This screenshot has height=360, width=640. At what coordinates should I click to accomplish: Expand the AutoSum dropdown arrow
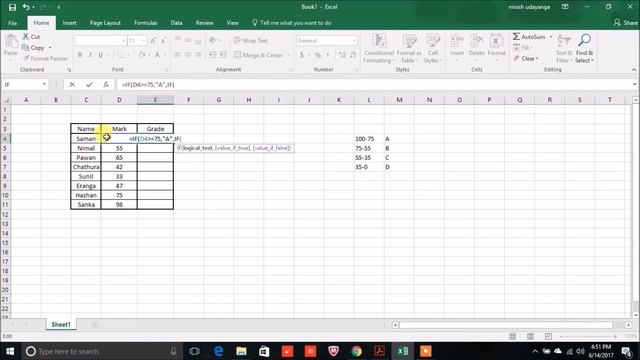click(x=551, y=37)
